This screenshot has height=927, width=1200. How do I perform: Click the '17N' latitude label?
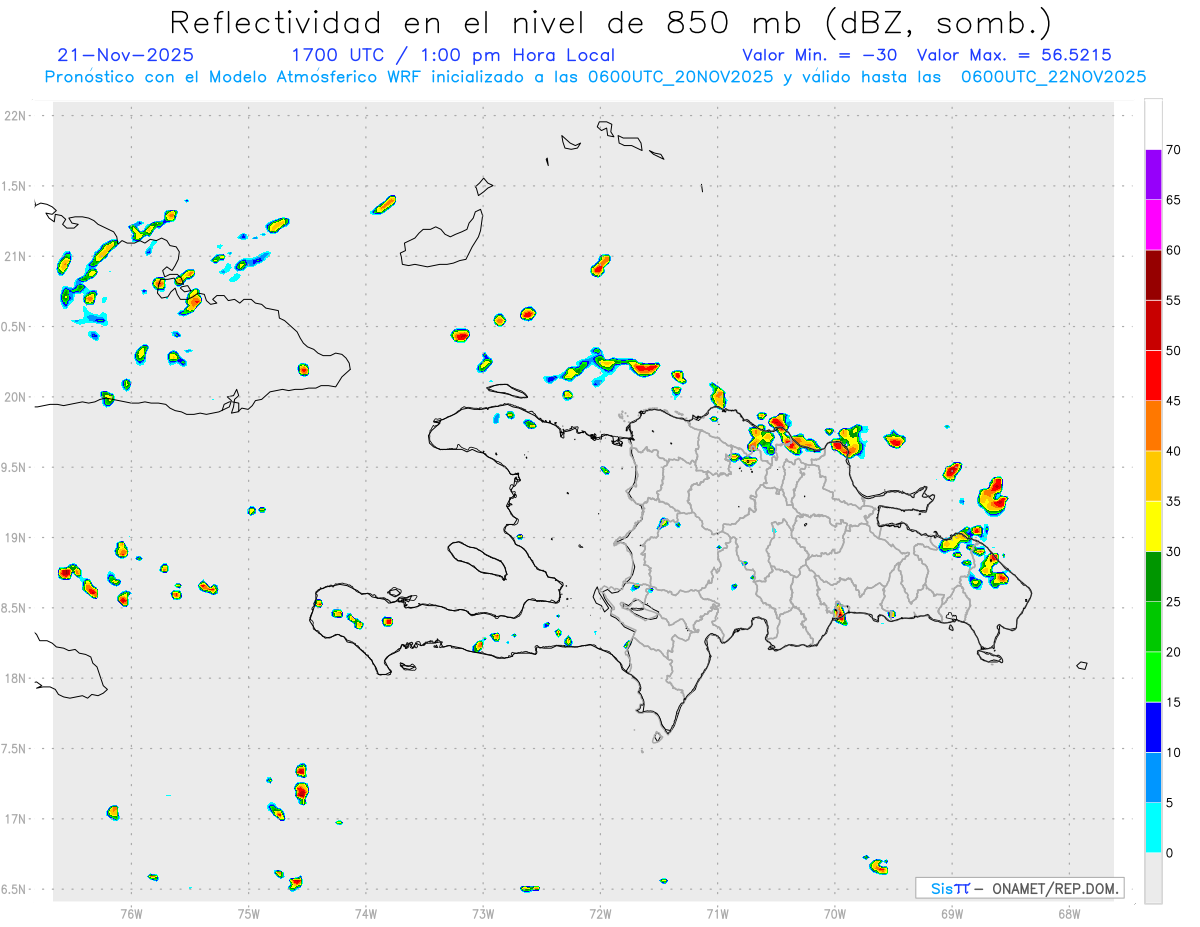click(16, 819)
